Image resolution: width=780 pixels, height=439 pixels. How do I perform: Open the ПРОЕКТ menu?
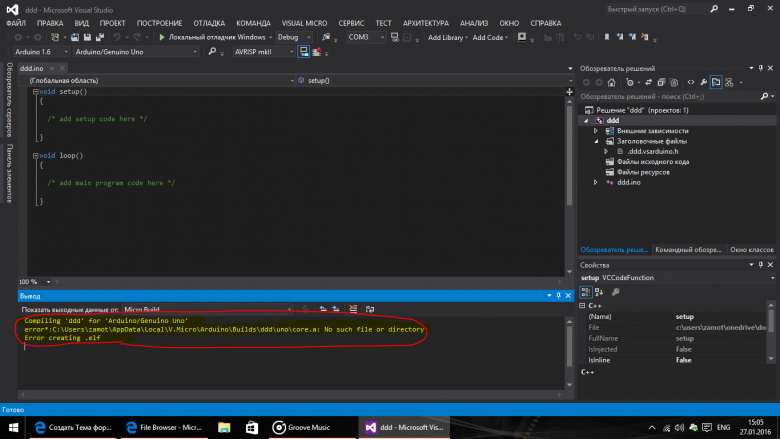click(112, 23)
